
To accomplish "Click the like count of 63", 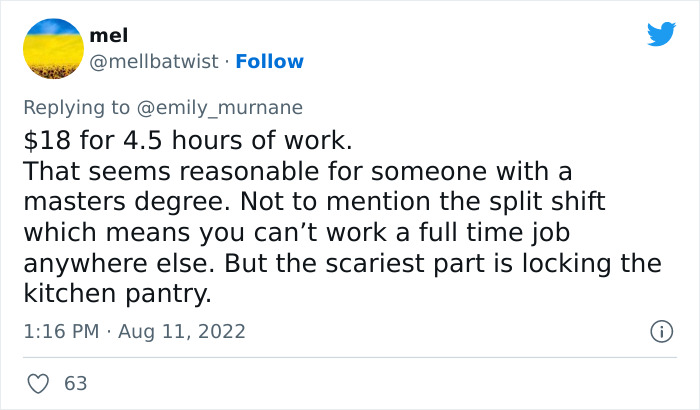I will tap(75, 383).
